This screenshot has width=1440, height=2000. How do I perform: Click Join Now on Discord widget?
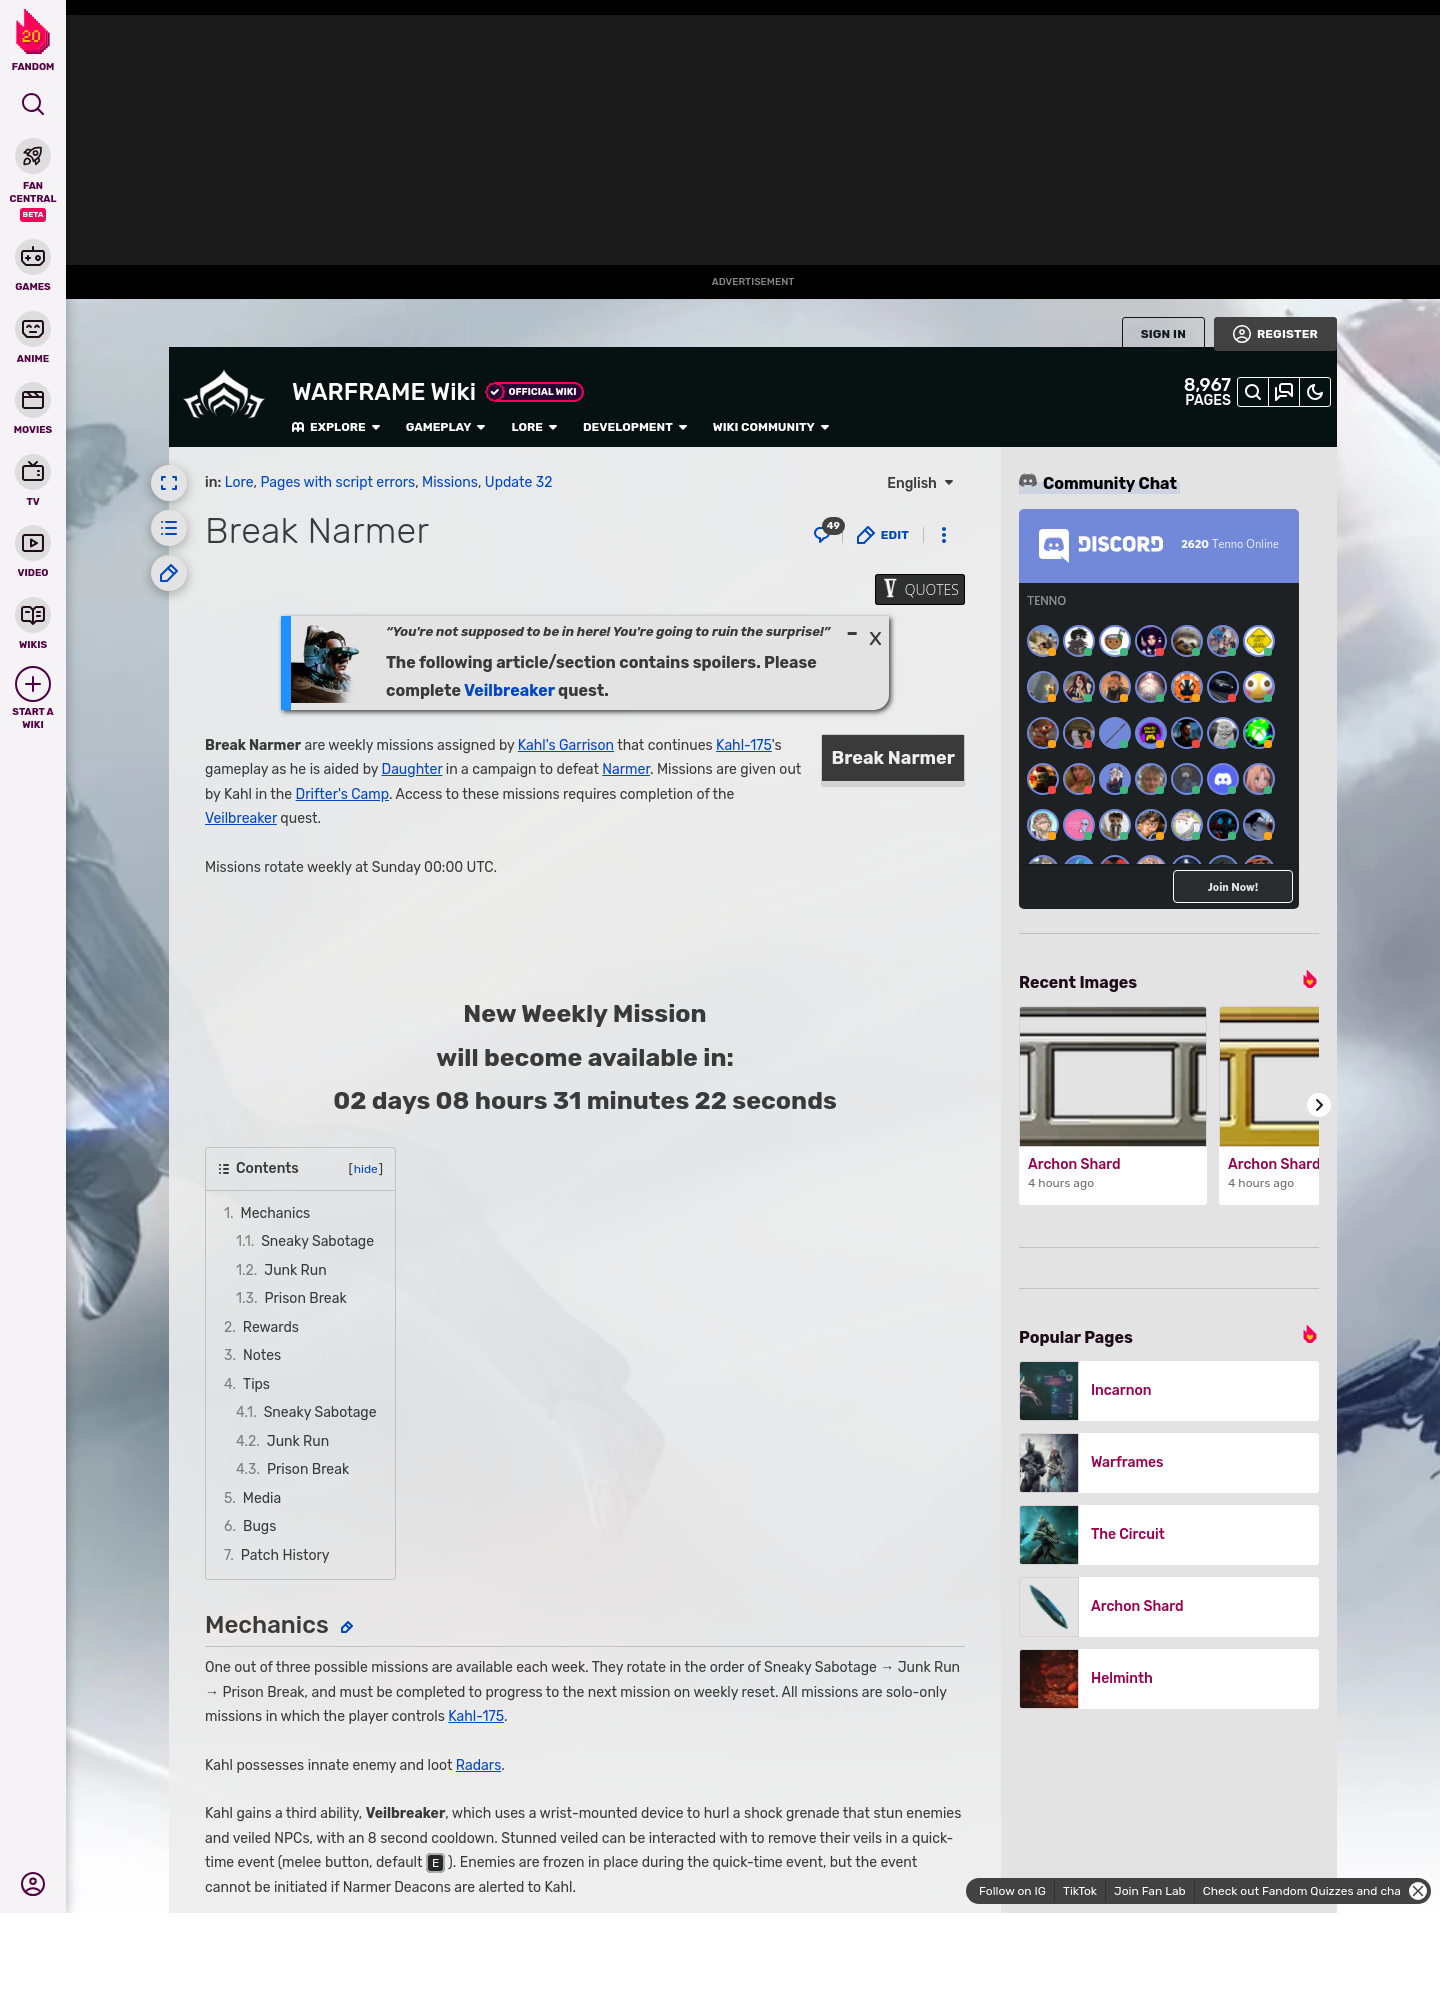pos(1233,887)
